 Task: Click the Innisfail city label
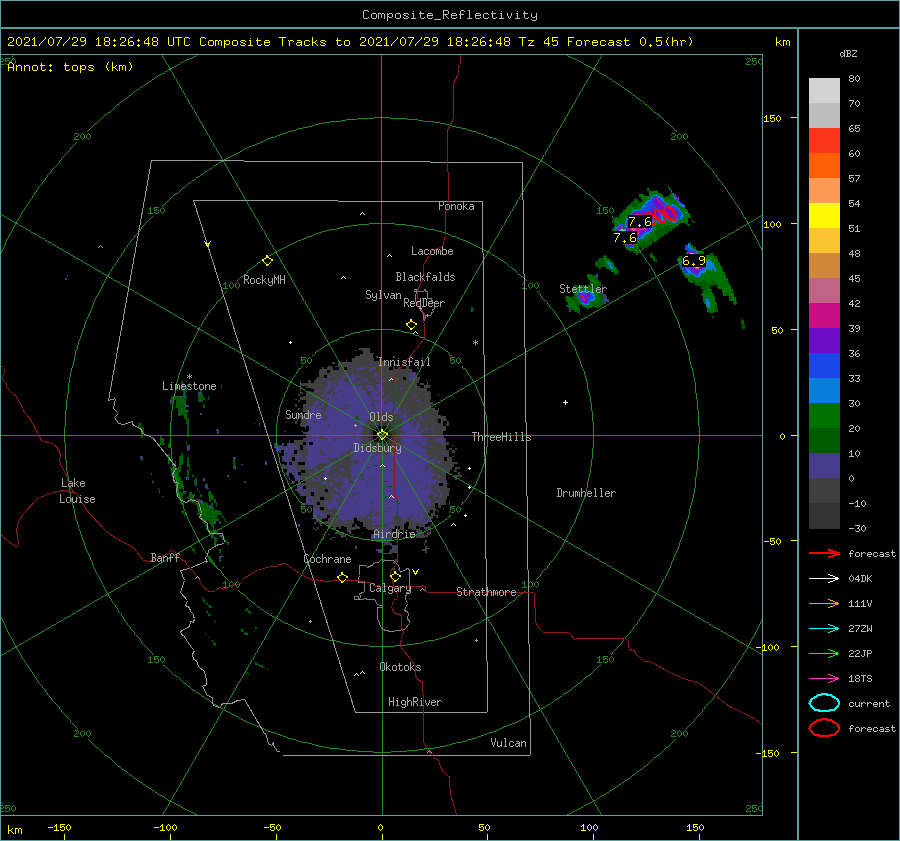coord(404,362)
